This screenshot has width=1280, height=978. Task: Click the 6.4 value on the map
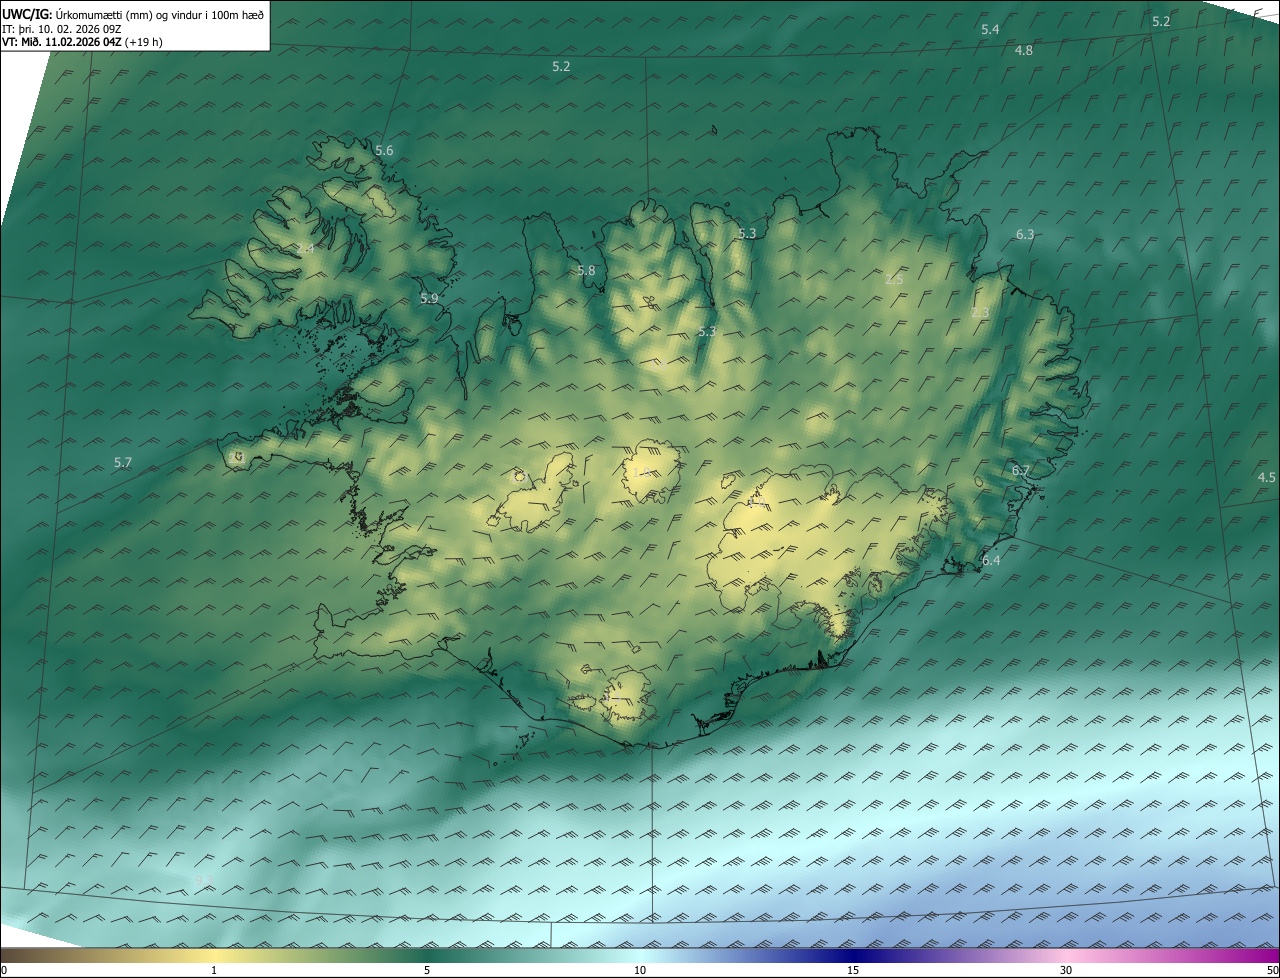point(991,561)
